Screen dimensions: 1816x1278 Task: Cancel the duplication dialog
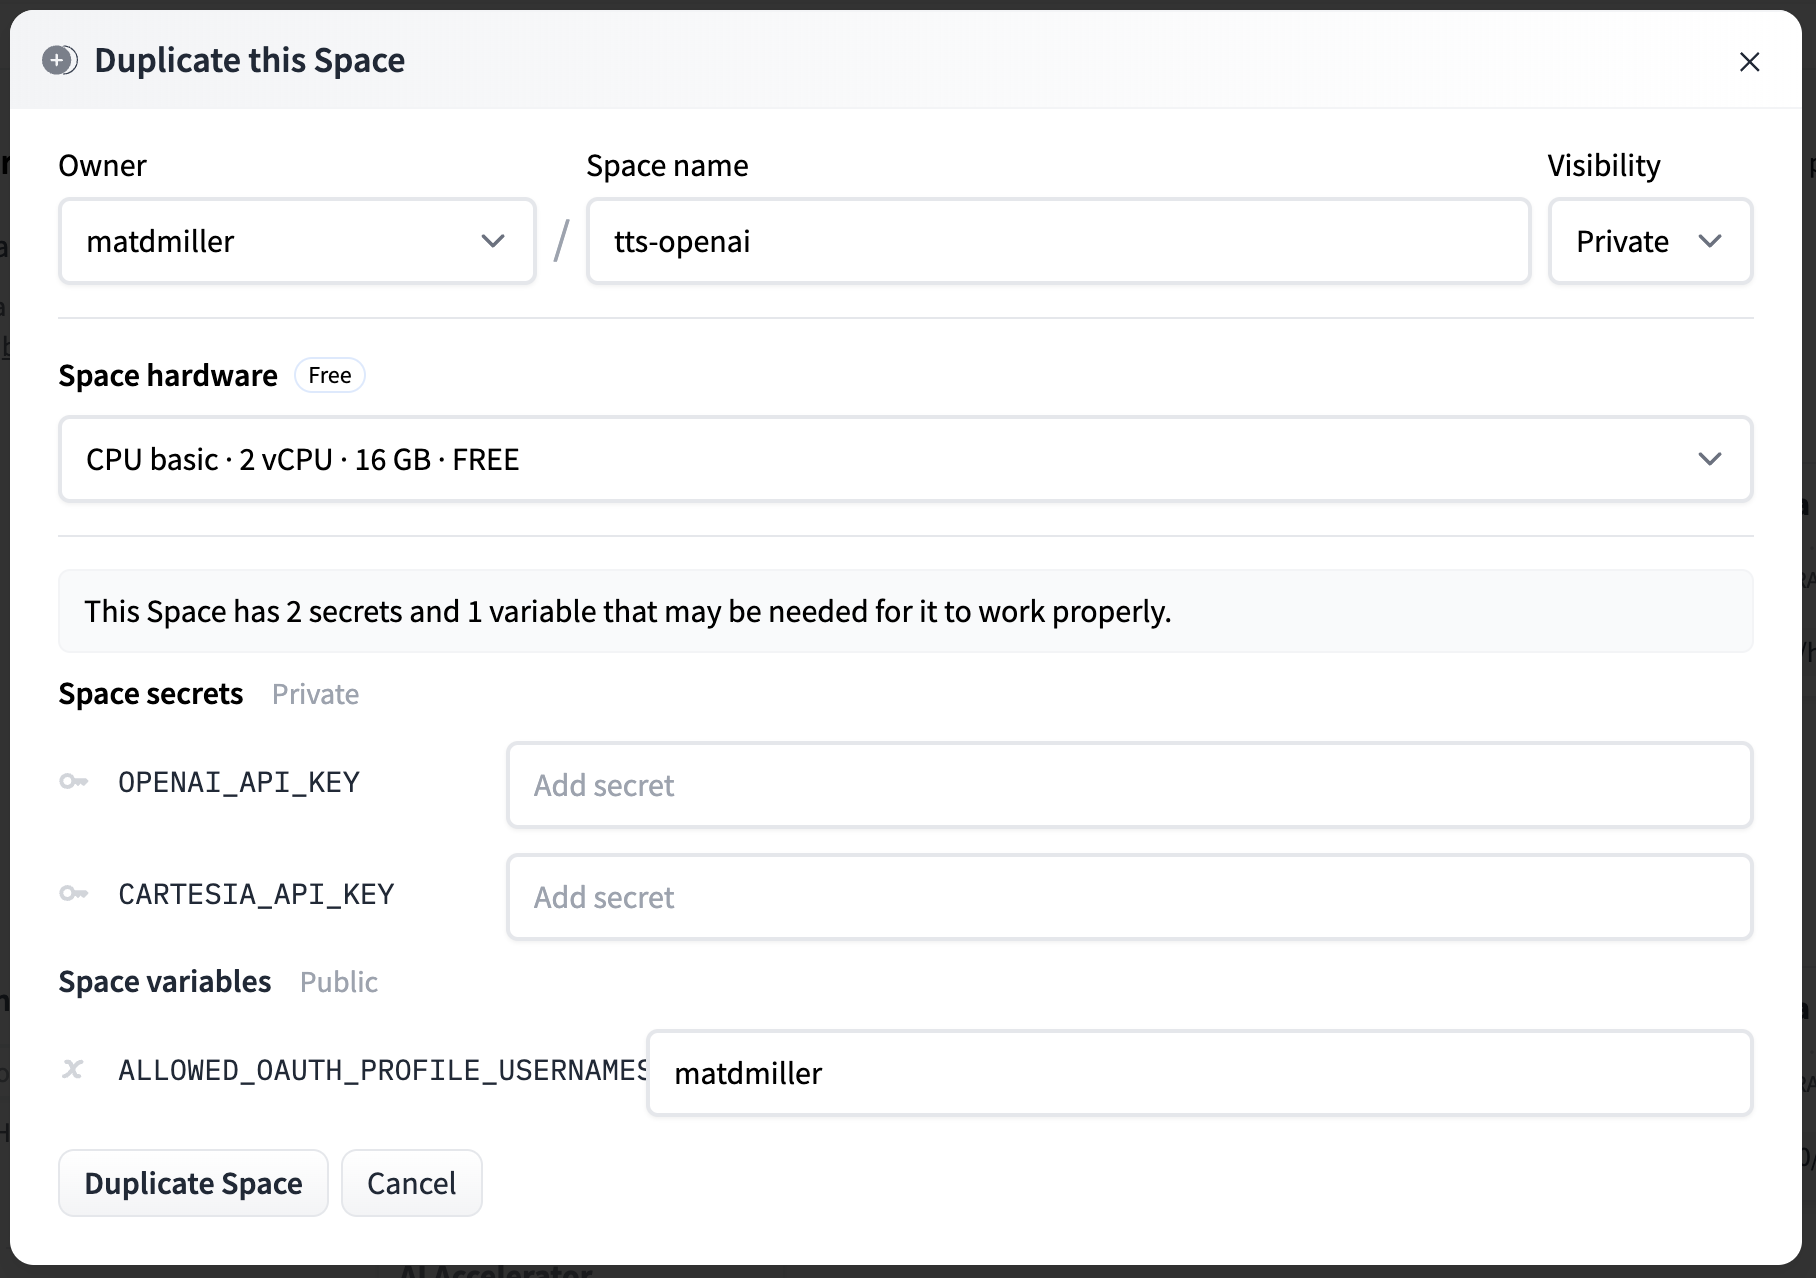(411, 1183)
